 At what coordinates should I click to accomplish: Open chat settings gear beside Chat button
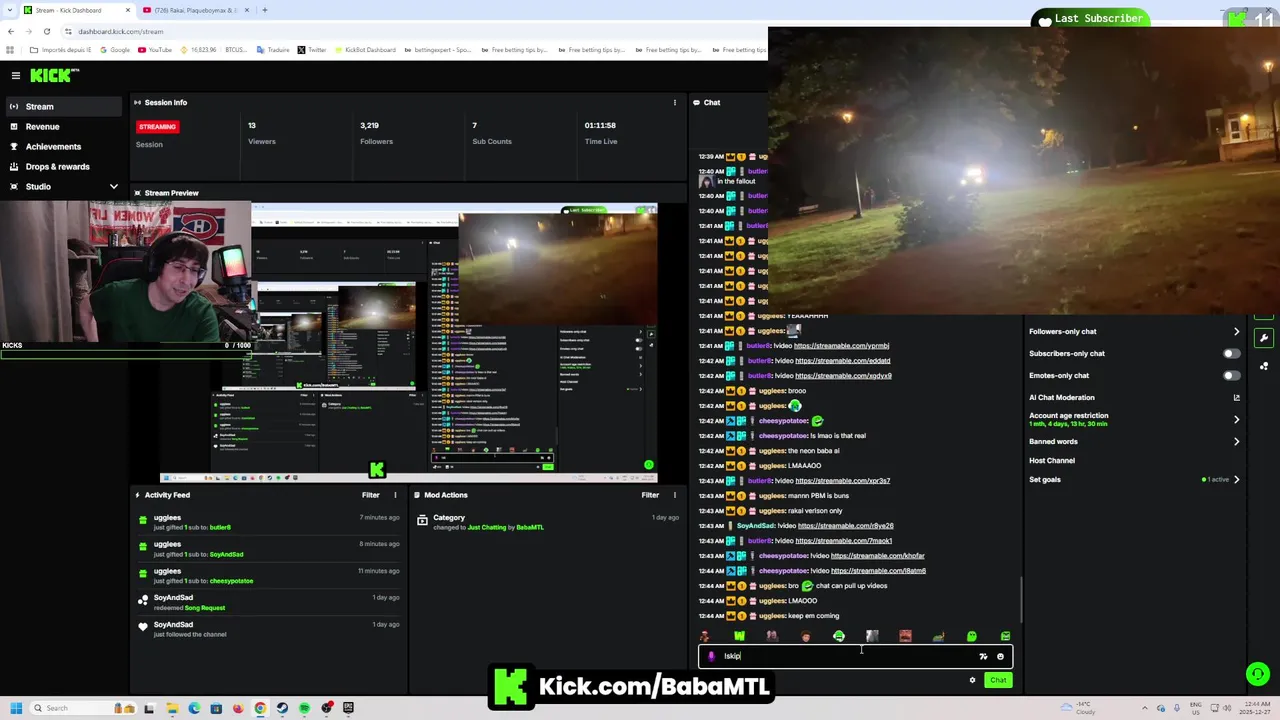(972, 680)
